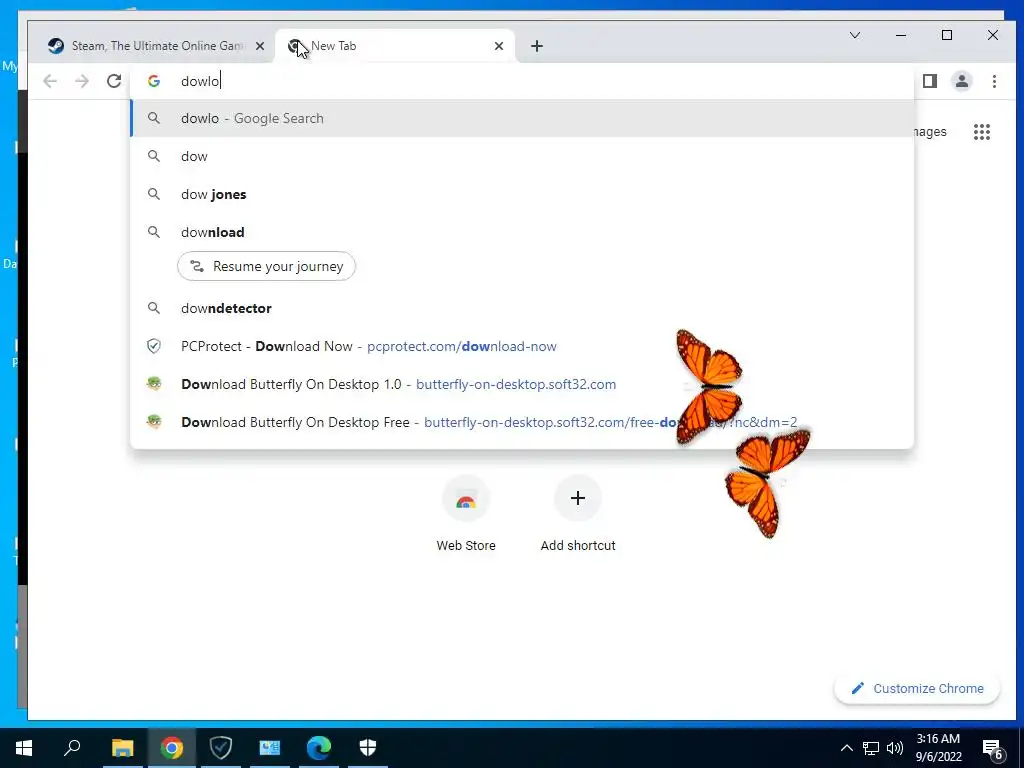
Task: Close the New Tab tab
Action: pyautogui.click(x=499, y=46)
